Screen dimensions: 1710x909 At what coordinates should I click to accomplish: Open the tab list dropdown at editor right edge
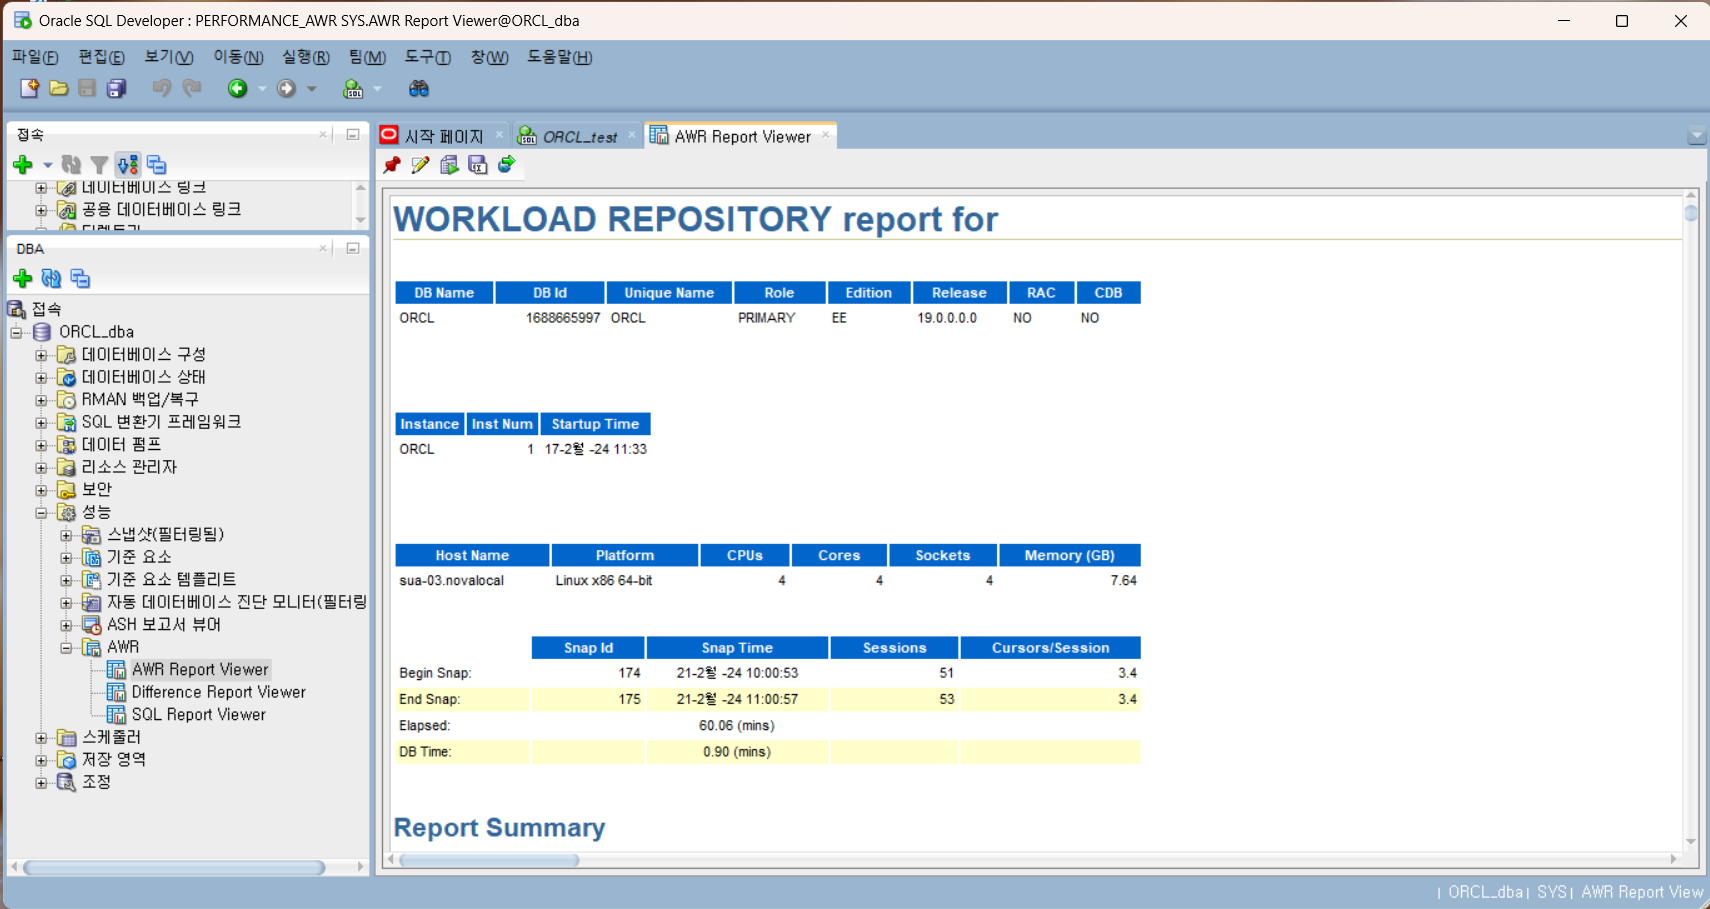1696,136
